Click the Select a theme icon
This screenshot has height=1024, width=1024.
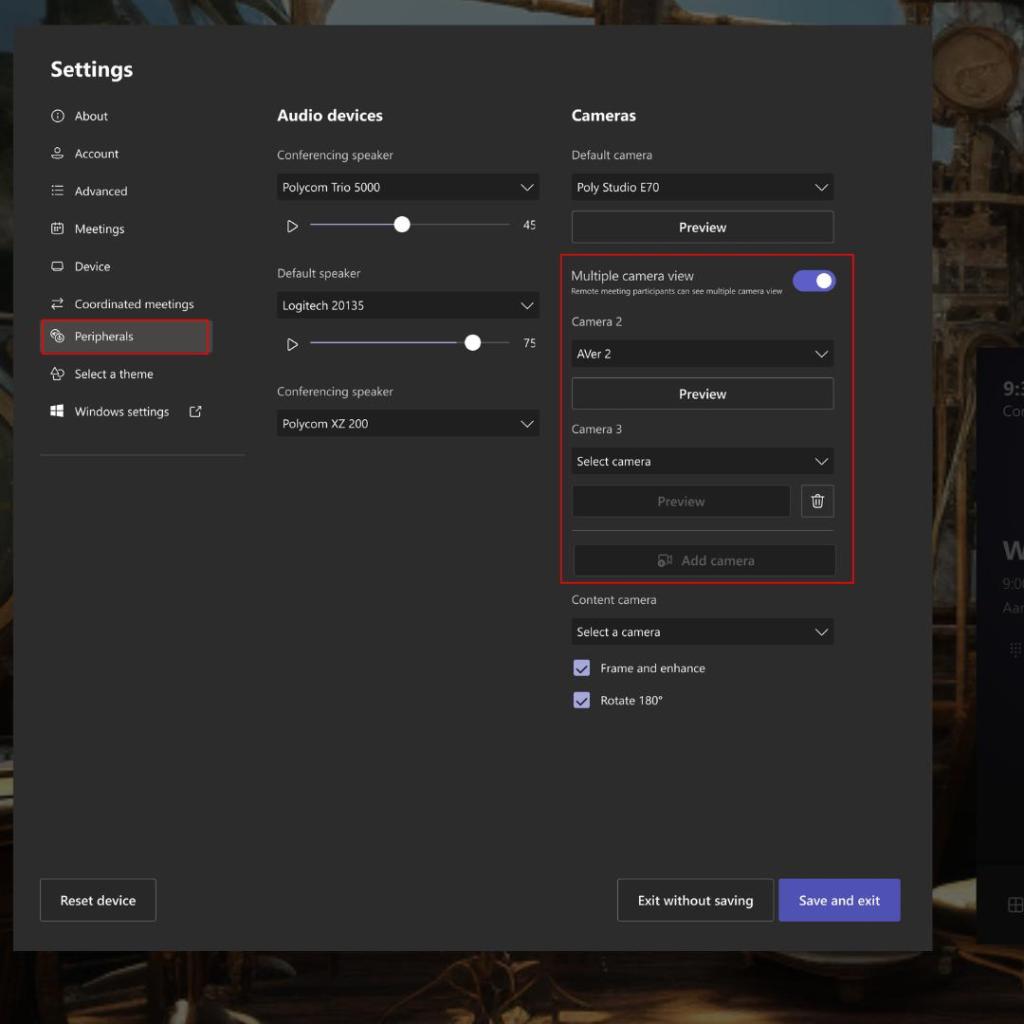(59, 373)
